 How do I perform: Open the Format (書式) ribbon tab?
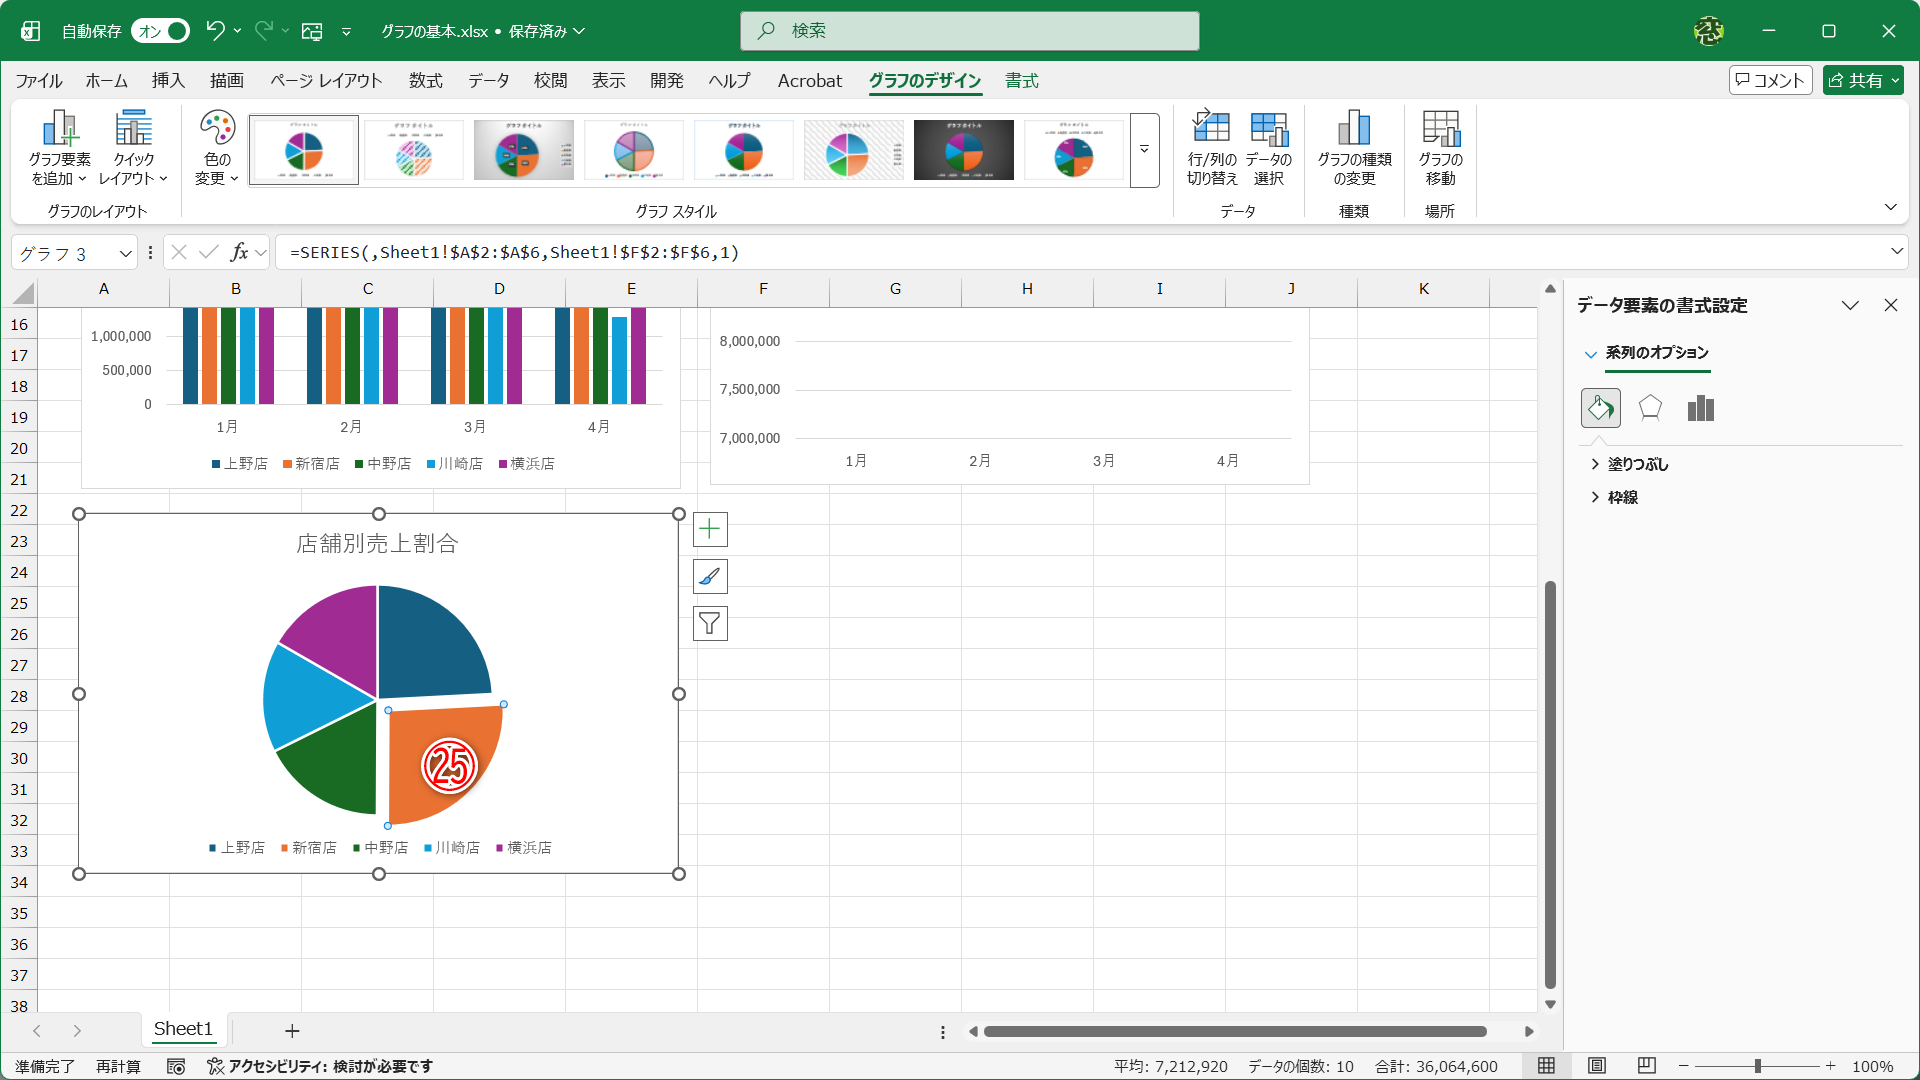(x=1021, y=80)
